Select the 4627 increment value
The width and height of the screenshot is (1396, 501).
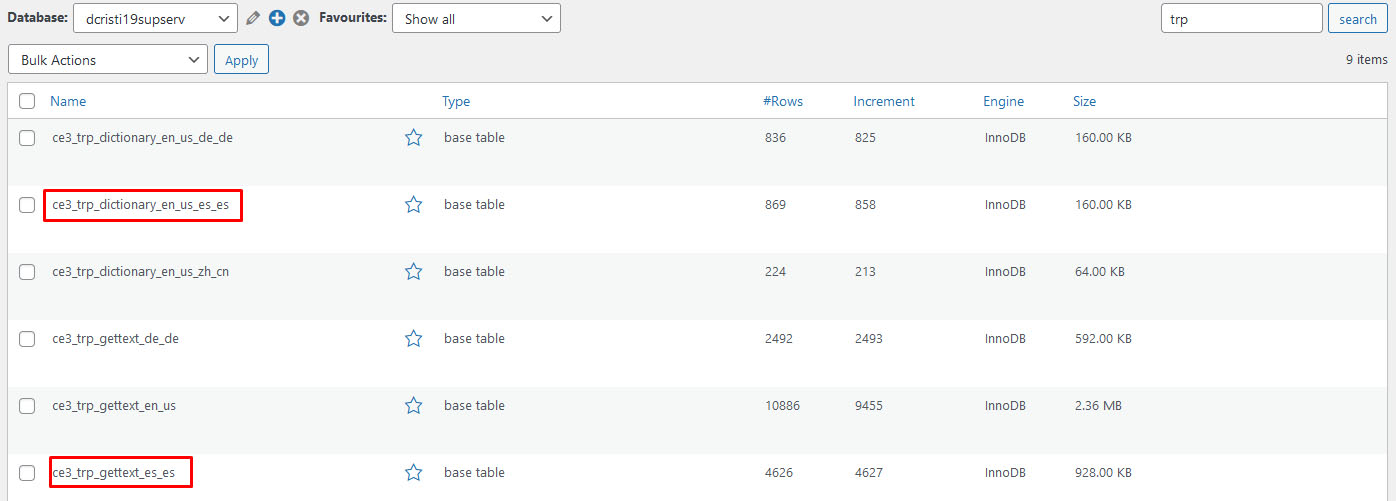pyautogui.click(x=869, y=473)
